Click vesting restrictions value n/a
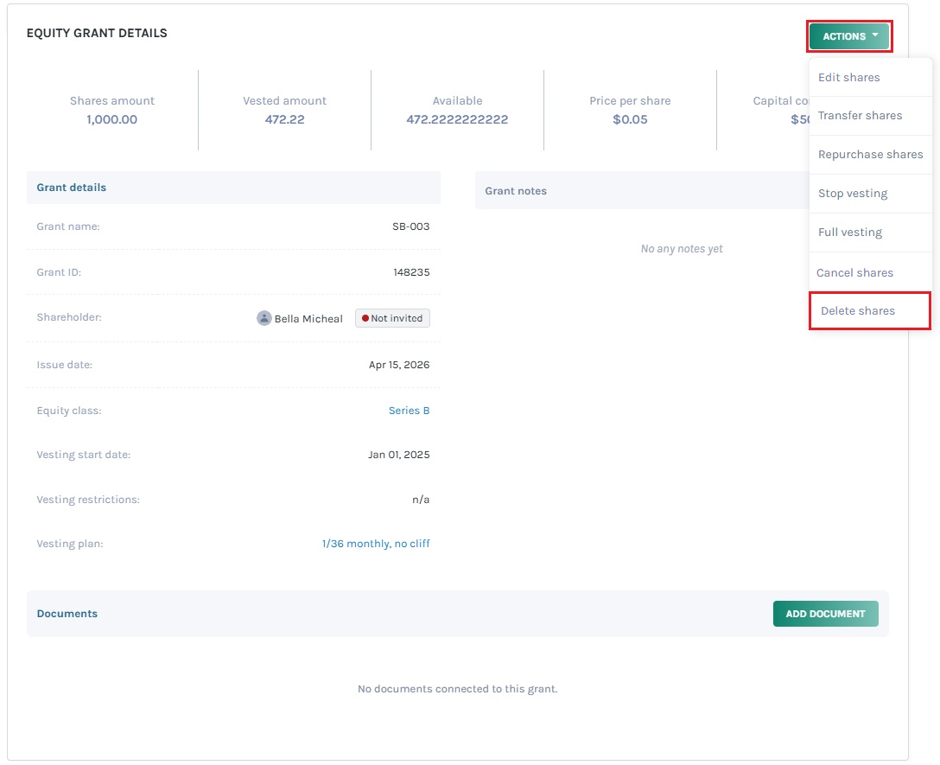940x765 pixels. click(421, 499)
